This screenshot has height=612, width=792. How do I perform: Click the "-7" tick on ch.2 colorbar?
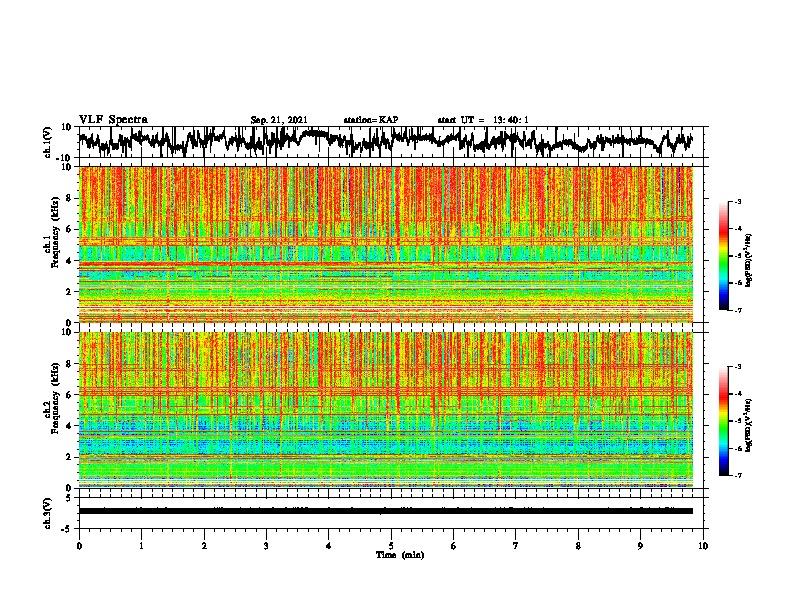(x=737, y=475)
